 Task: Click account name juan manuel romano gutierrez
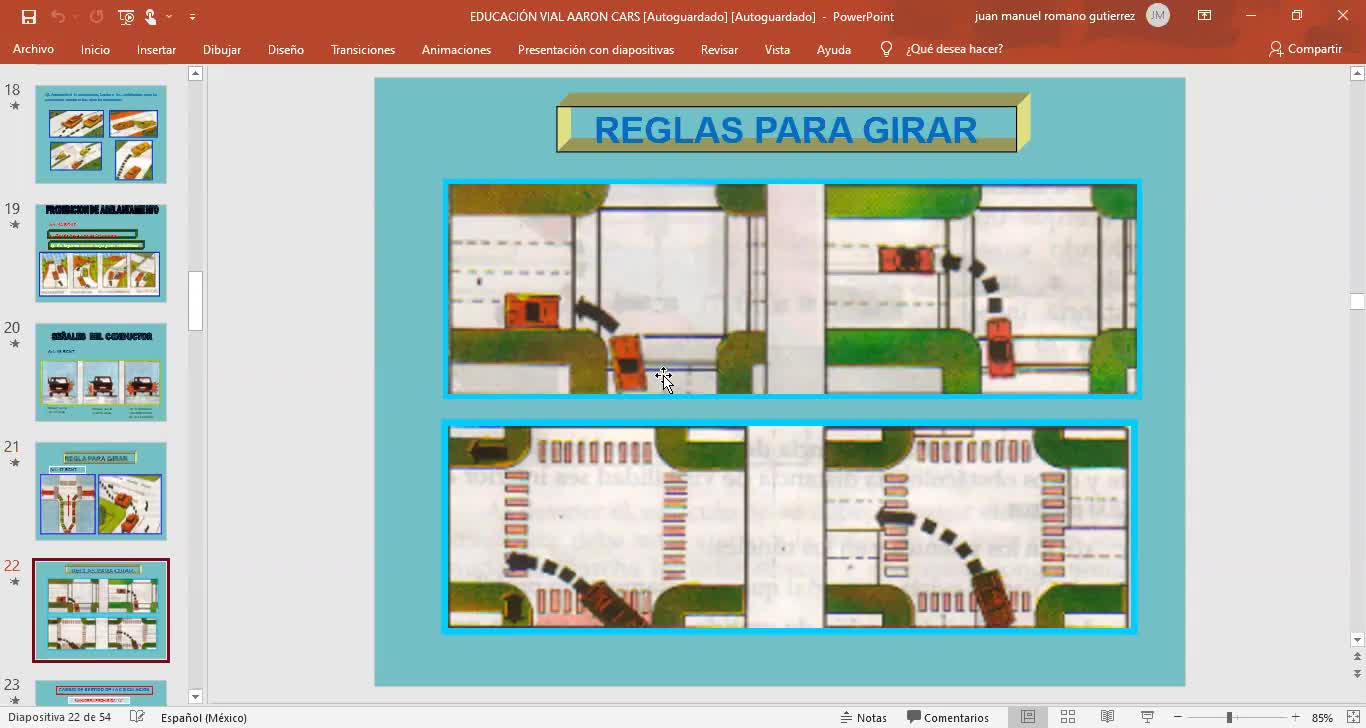point(1054,16)
